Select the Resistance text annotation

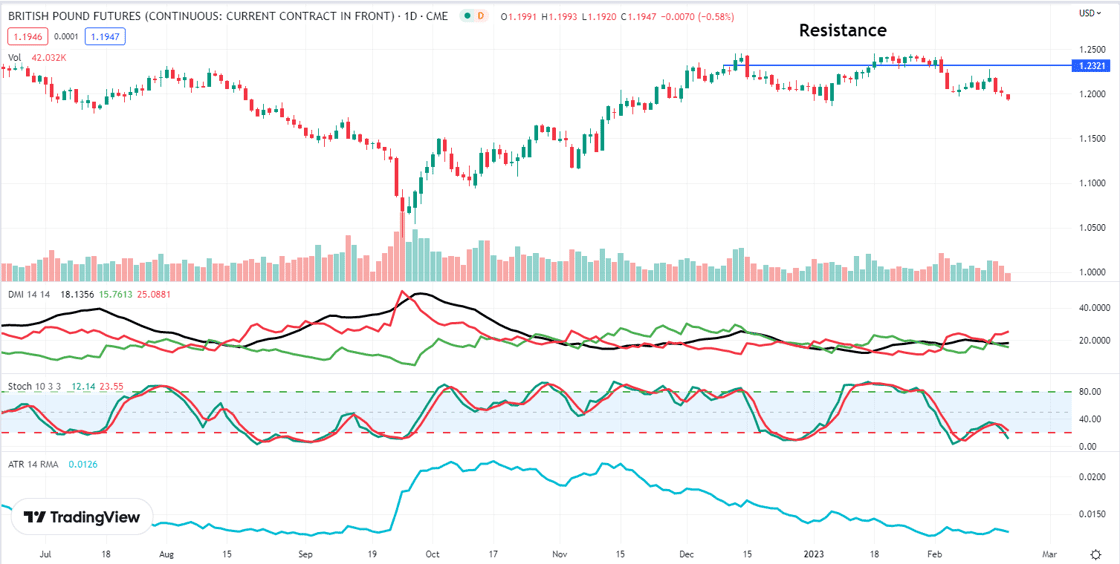point(842,30)
